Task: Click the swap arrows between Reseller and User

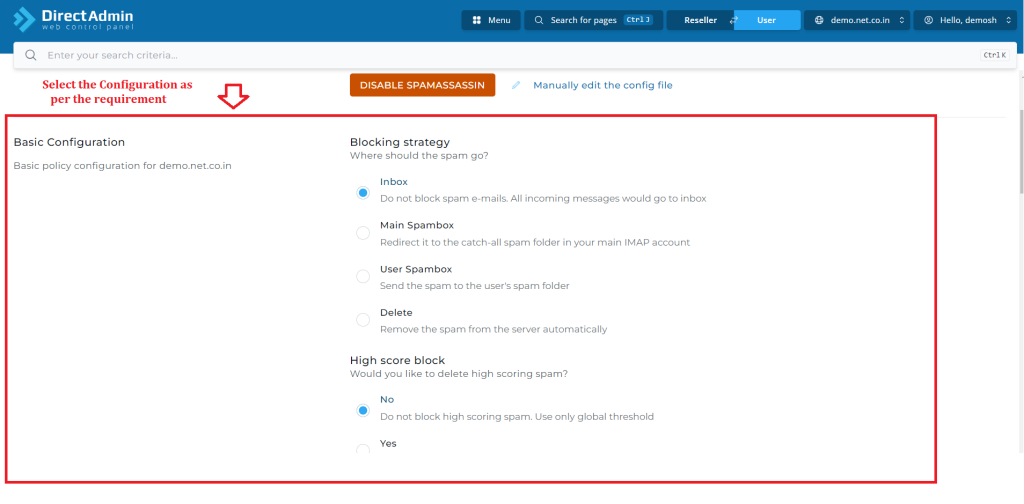Action: tap(733, 20)
